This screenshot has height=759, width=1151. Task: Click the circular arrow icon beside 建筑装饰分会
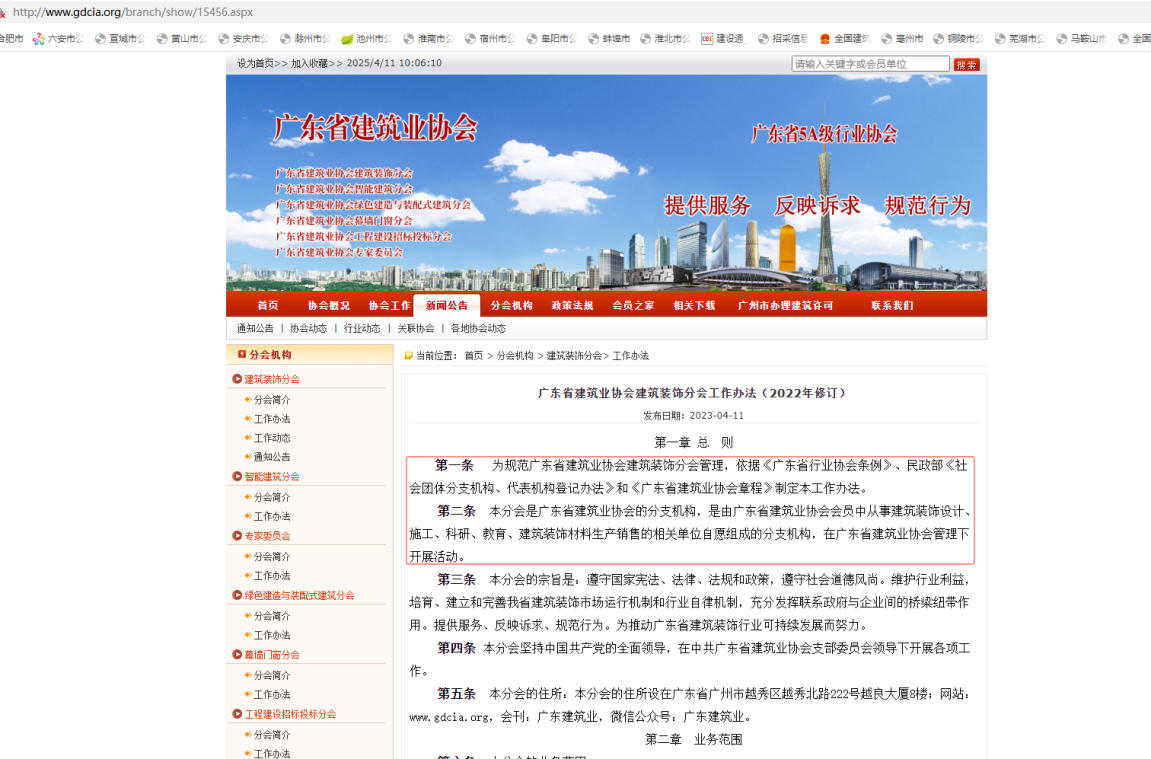[x=237, y=379]
